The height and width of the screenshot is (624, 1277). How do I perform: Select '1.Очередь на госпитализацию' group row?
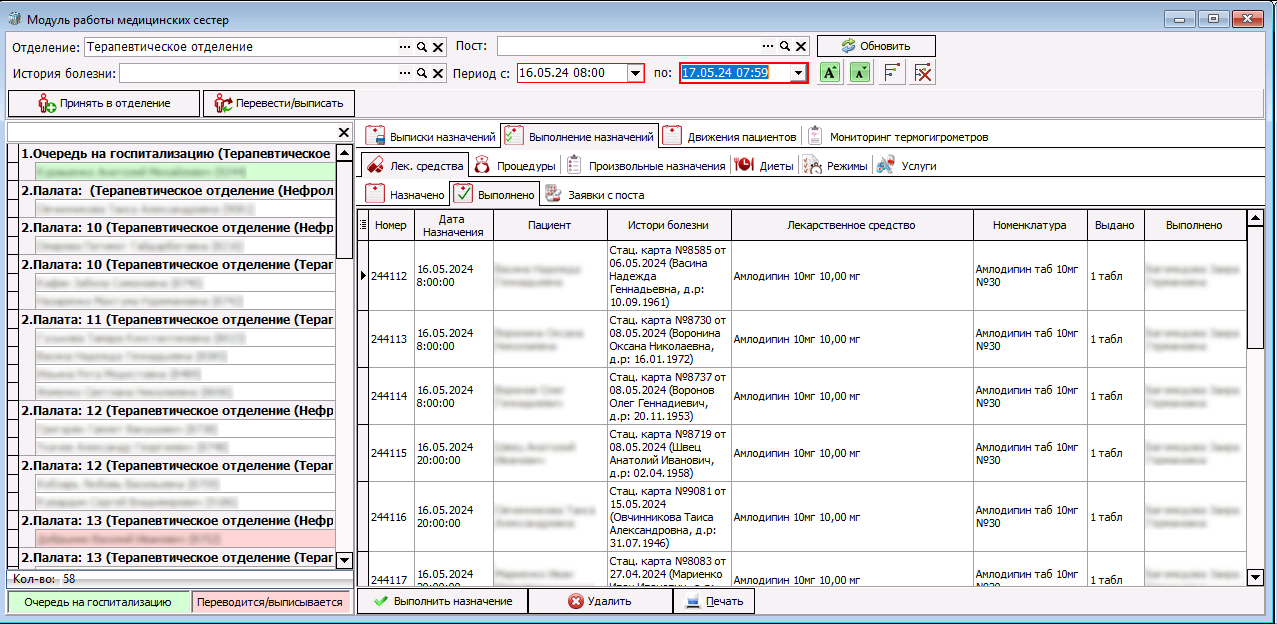pyautogui.click(x=176, y=154)
